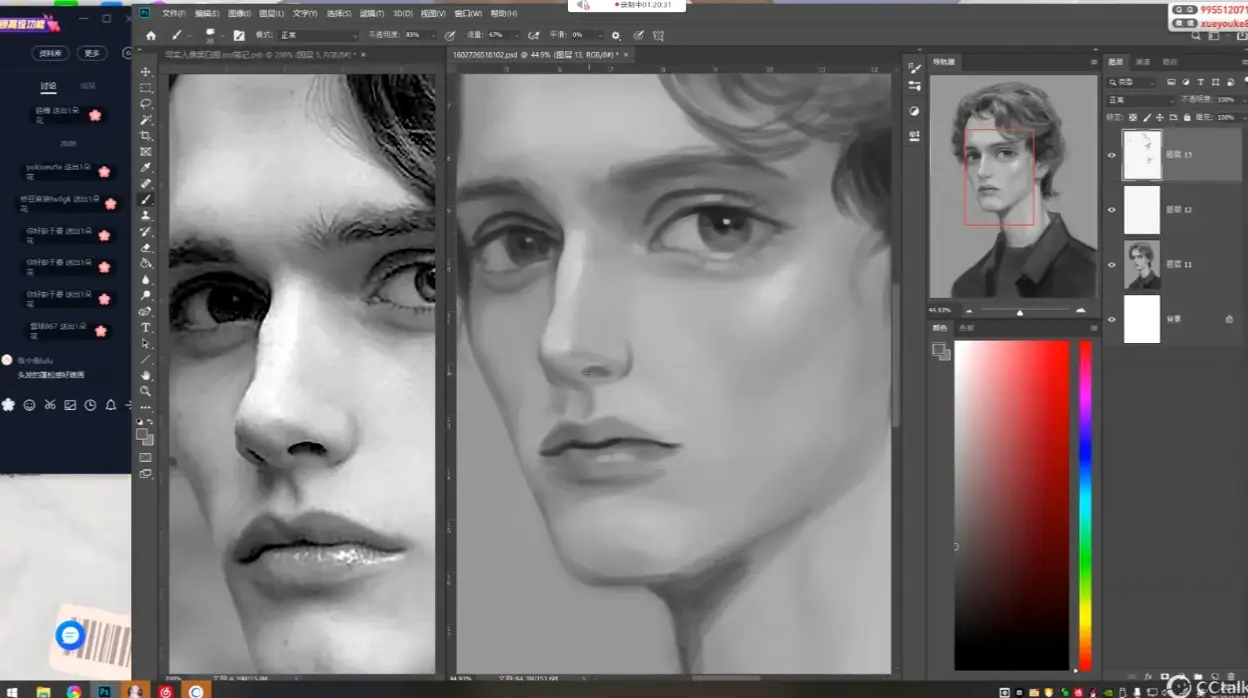Select the Eraser tool
The width and height of the screenshot is (1248, 698).
[146, 247]
